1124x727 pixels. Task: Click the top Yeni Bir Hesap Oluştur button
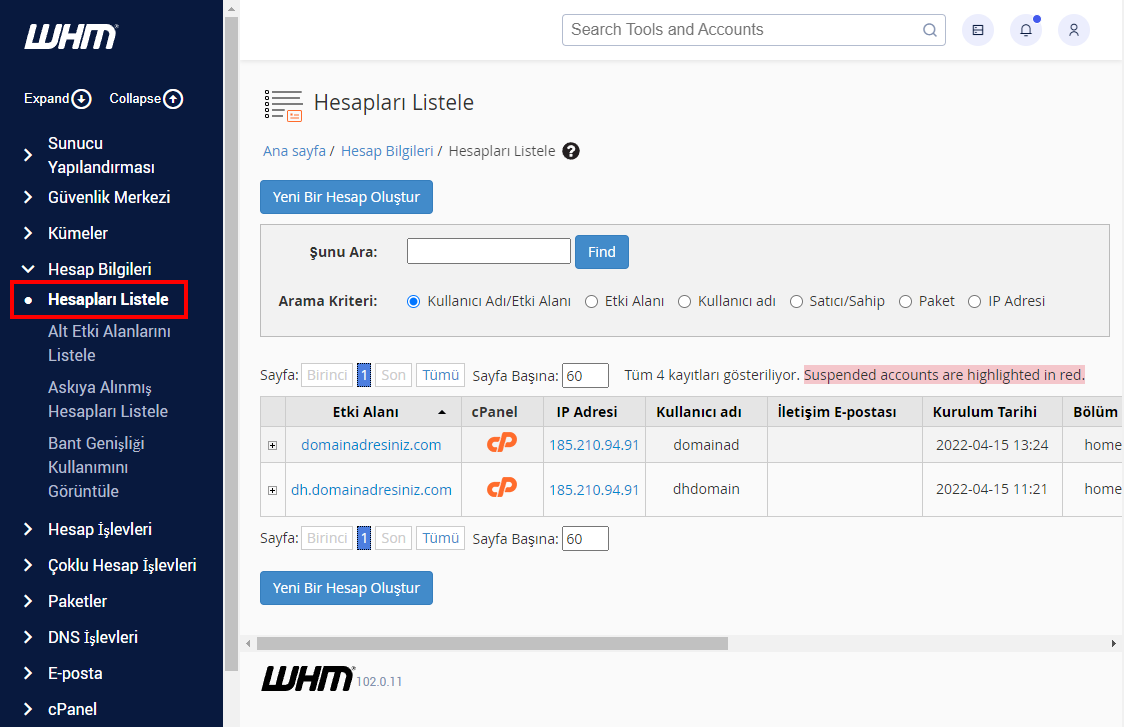[x=346, y=197]
